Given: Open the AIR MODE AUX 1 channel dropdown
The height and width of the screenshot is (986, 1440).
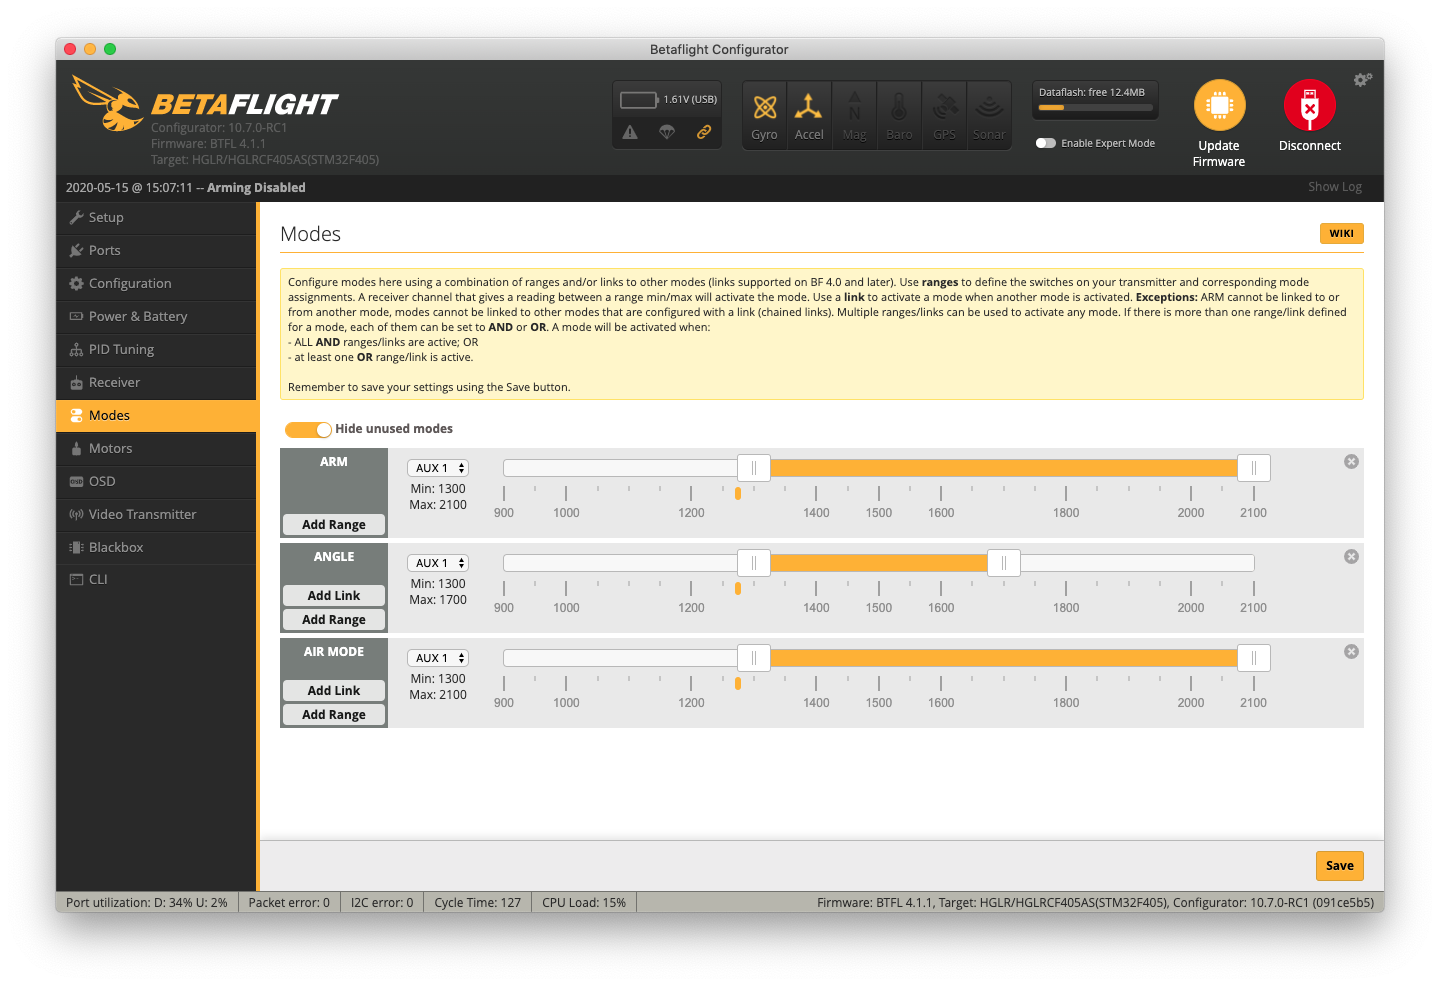Looking at the screenshot, I should click(438, 658).
